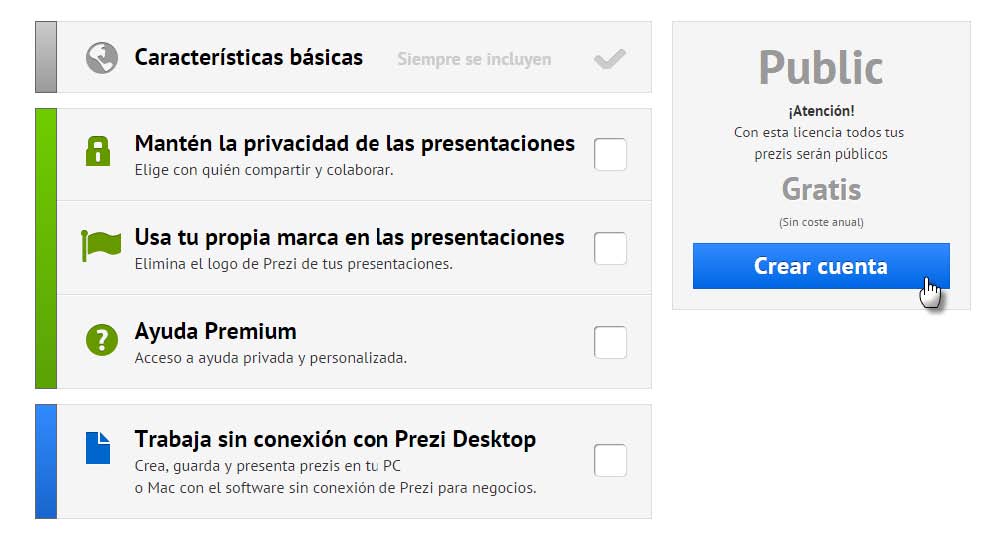Click the 'Características básicas' heading

[x=249, y=57]
